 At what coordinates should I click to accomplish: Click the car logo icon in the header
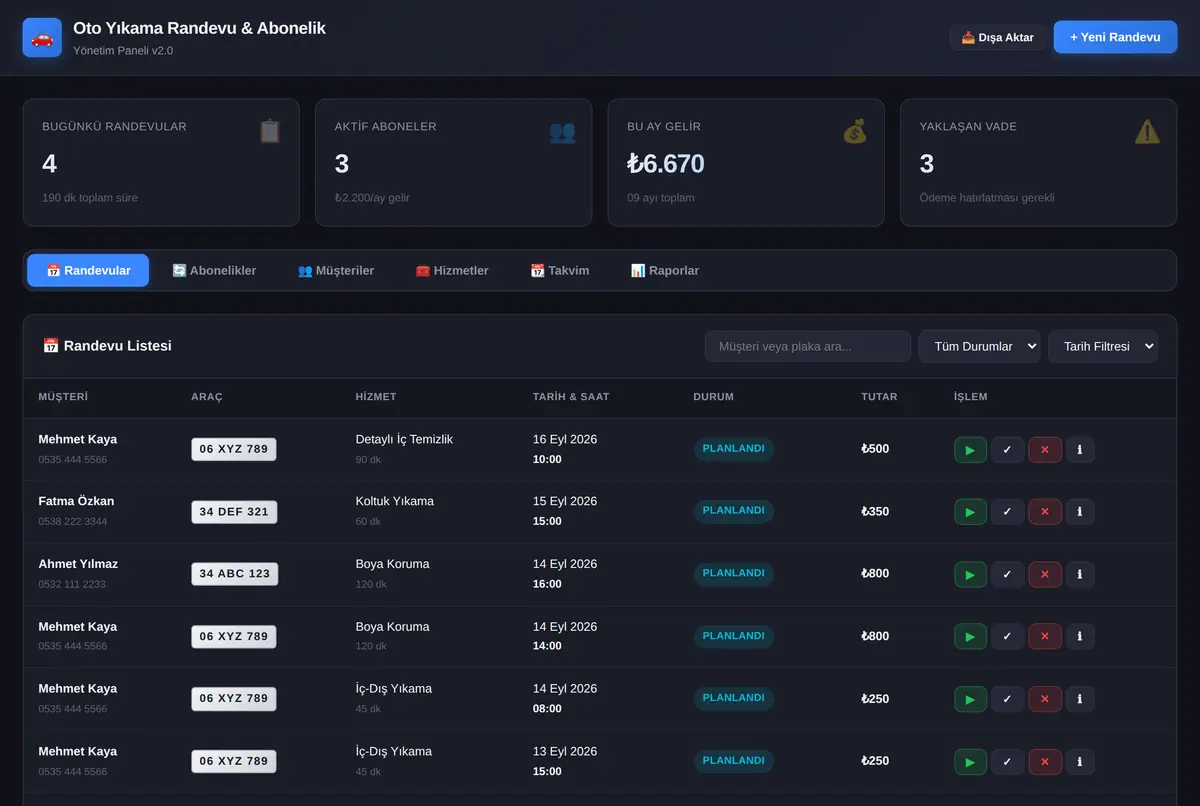click(x=42, y=38)
